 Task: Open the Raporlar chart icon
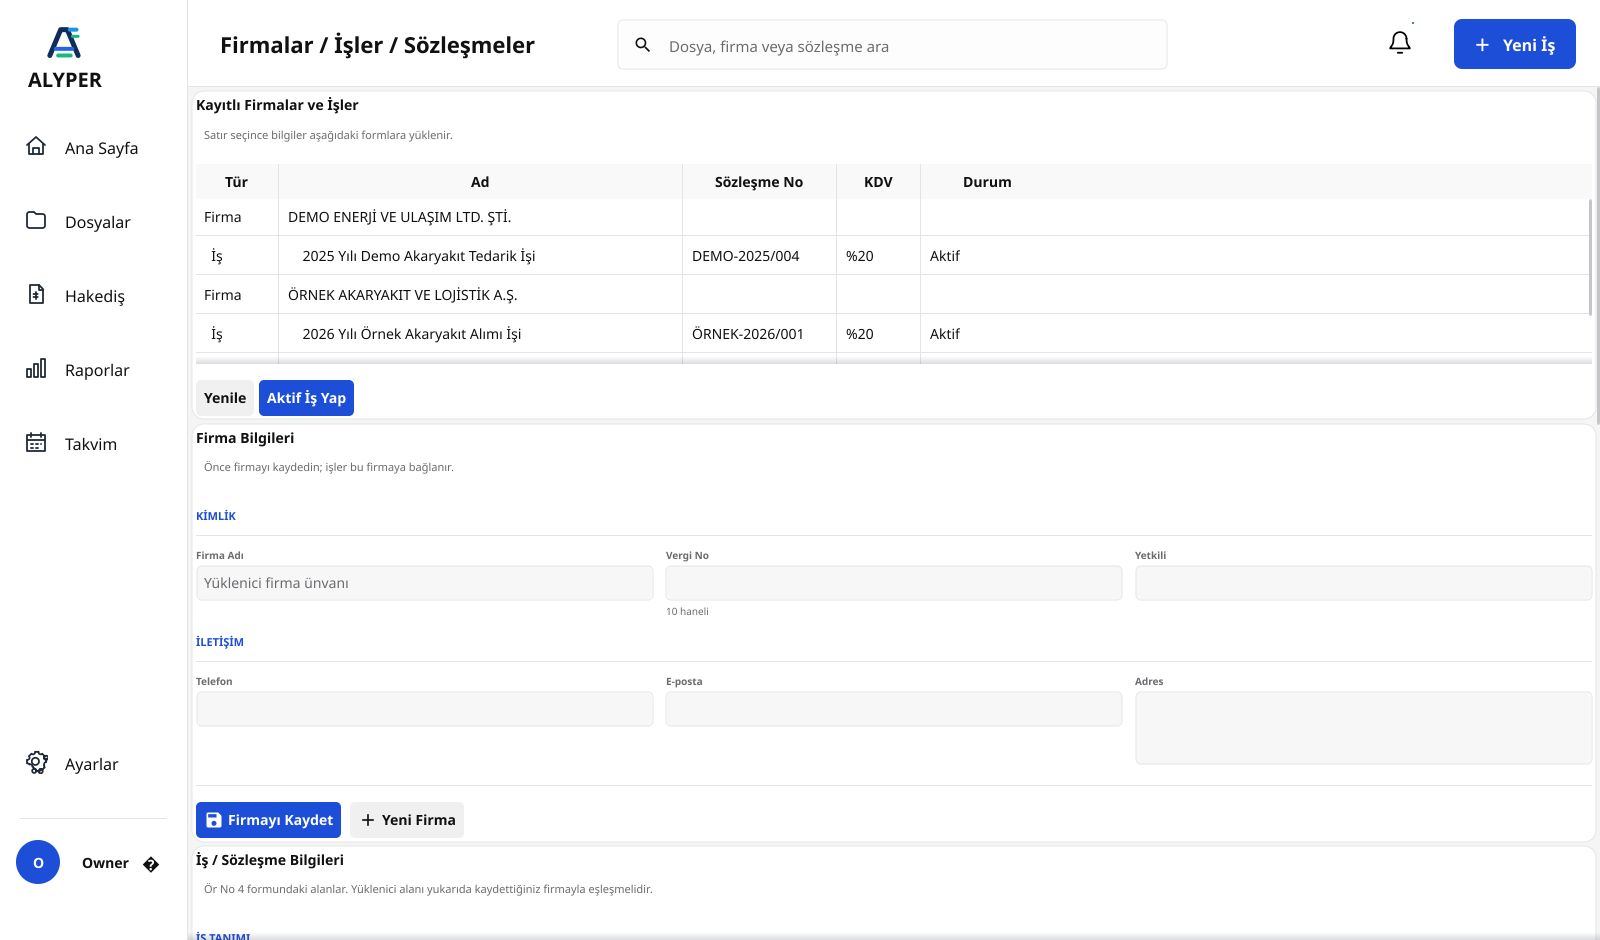[x=36, y=368]
